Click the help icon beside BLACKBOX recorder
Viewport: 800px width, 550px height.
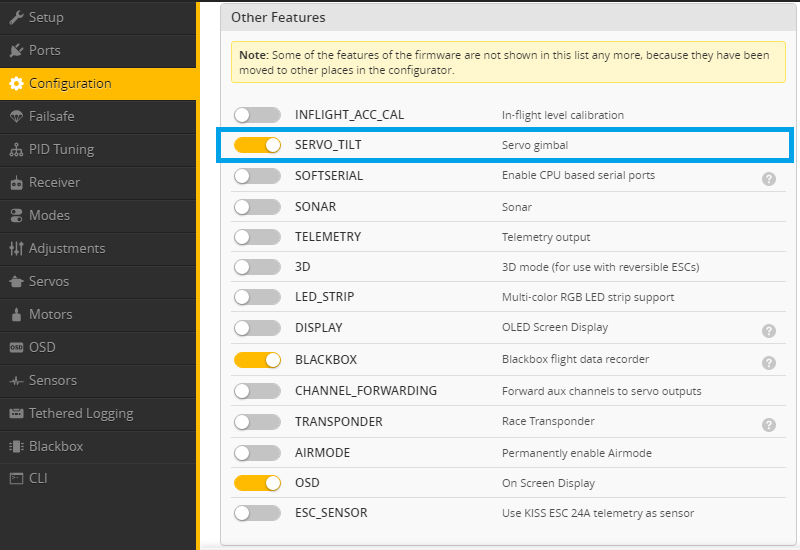pos(768,362)
